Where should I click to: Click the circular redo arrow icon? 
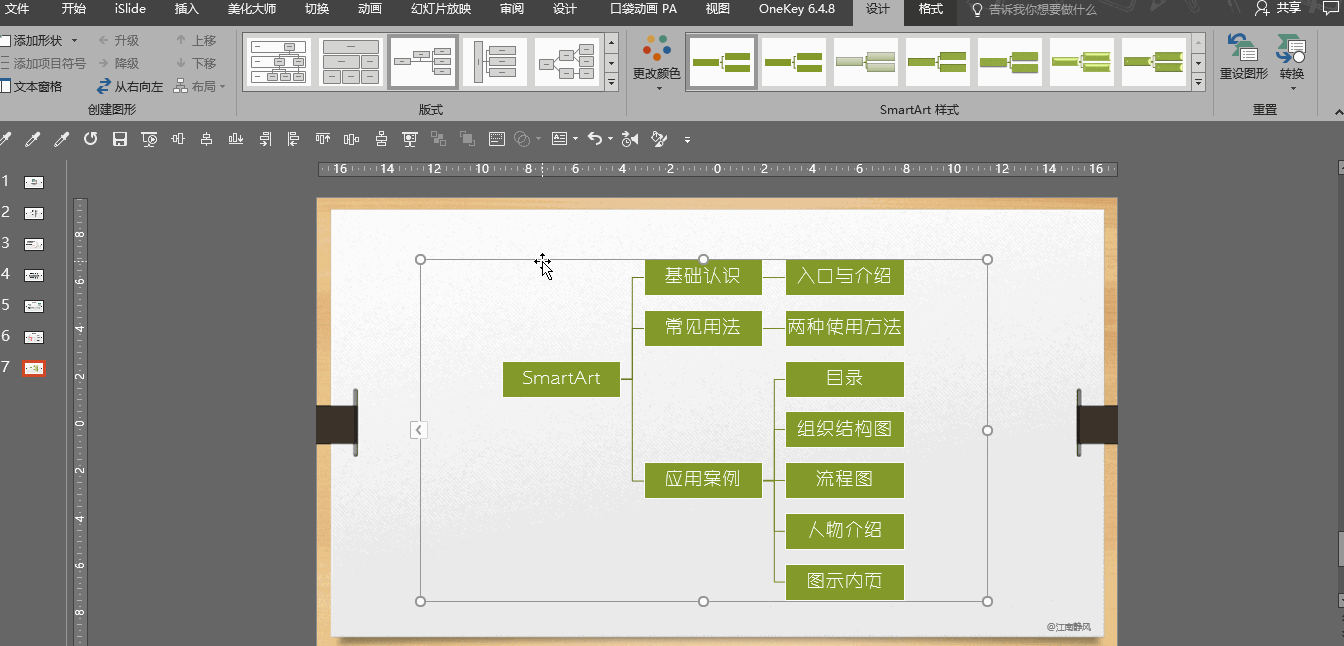[x=90, y=139]
